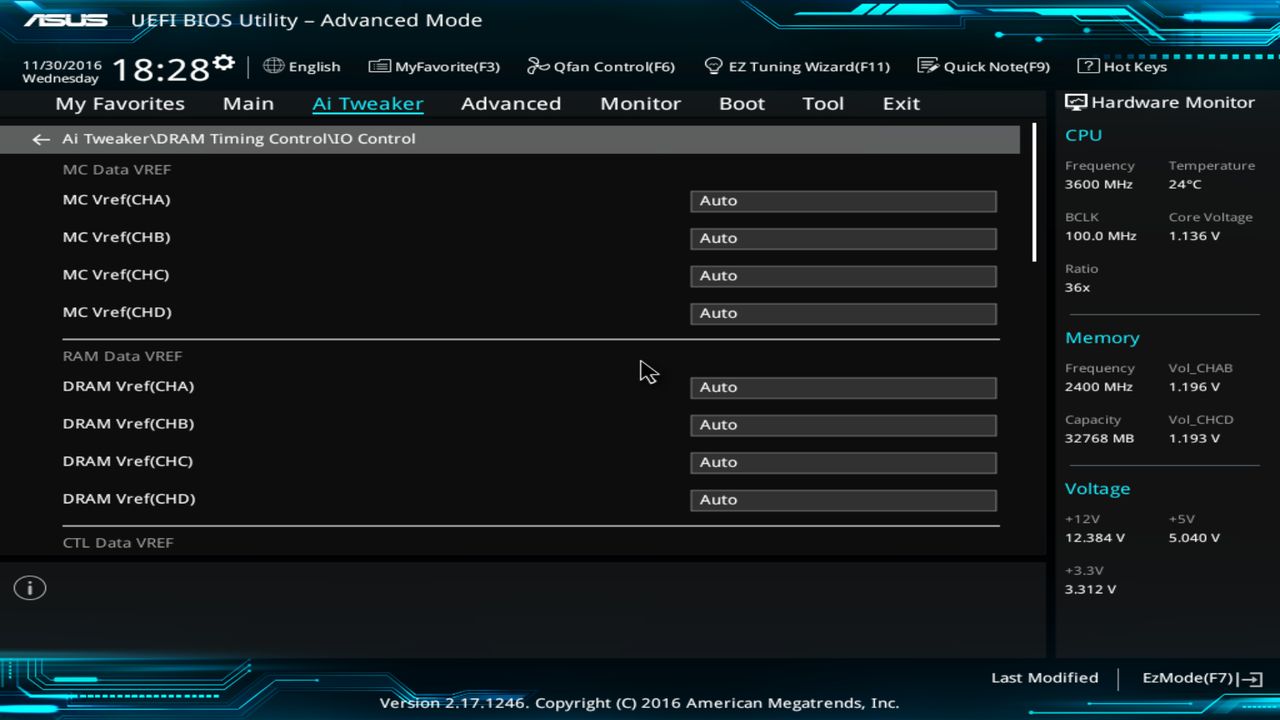This screenshot has width=1280, height=720.
Task: Switch to the Advanced tab
Action: (x=511, y=103)
